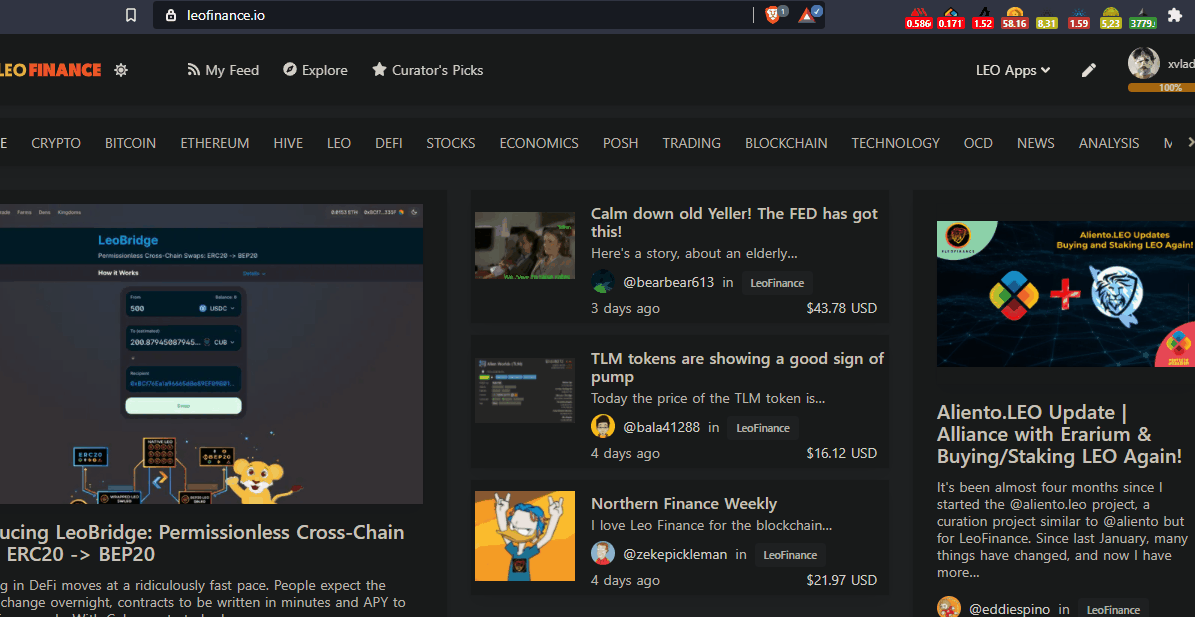Open My Feed
1195x617 pixels.
point(223,70)
